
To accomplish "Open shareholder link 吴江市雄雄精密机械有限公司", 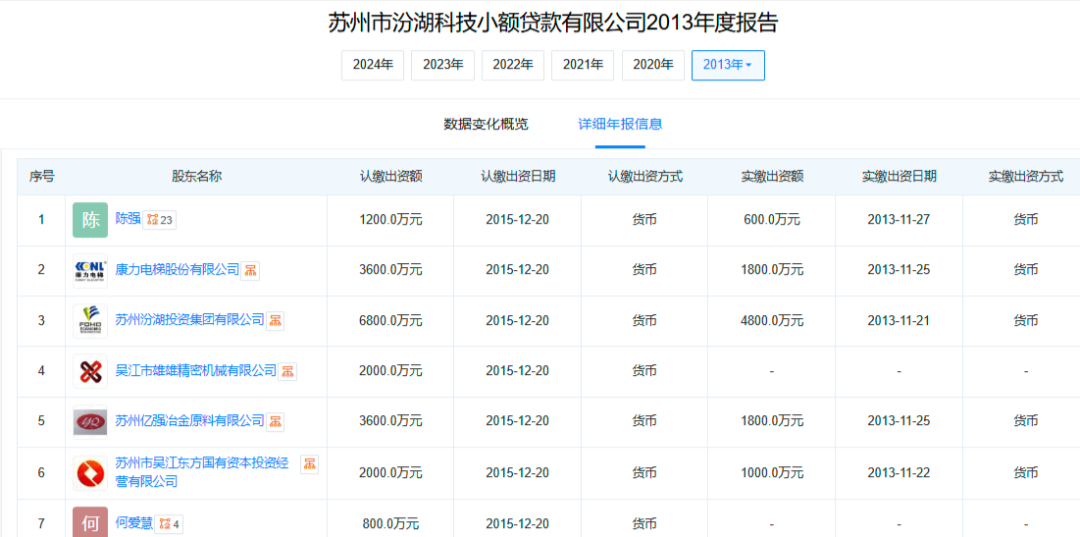I will (196, 370).
